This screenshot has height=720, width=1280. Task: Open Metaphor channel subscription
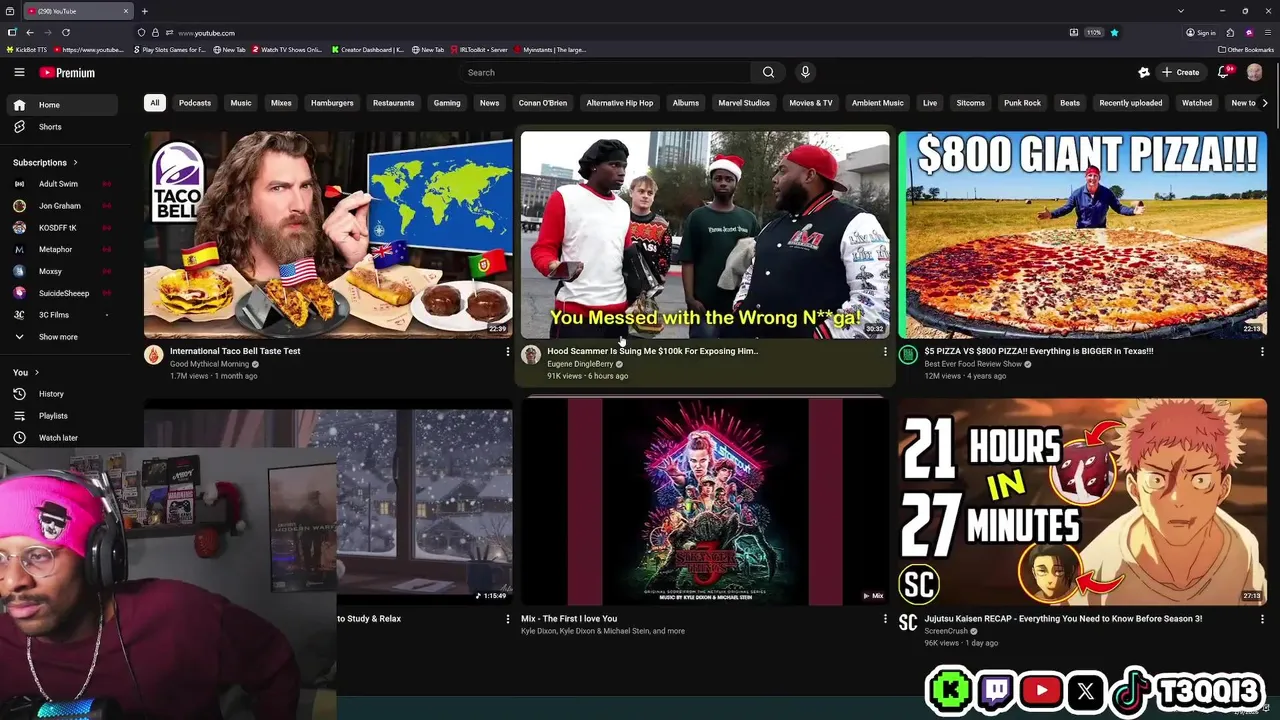61,250
